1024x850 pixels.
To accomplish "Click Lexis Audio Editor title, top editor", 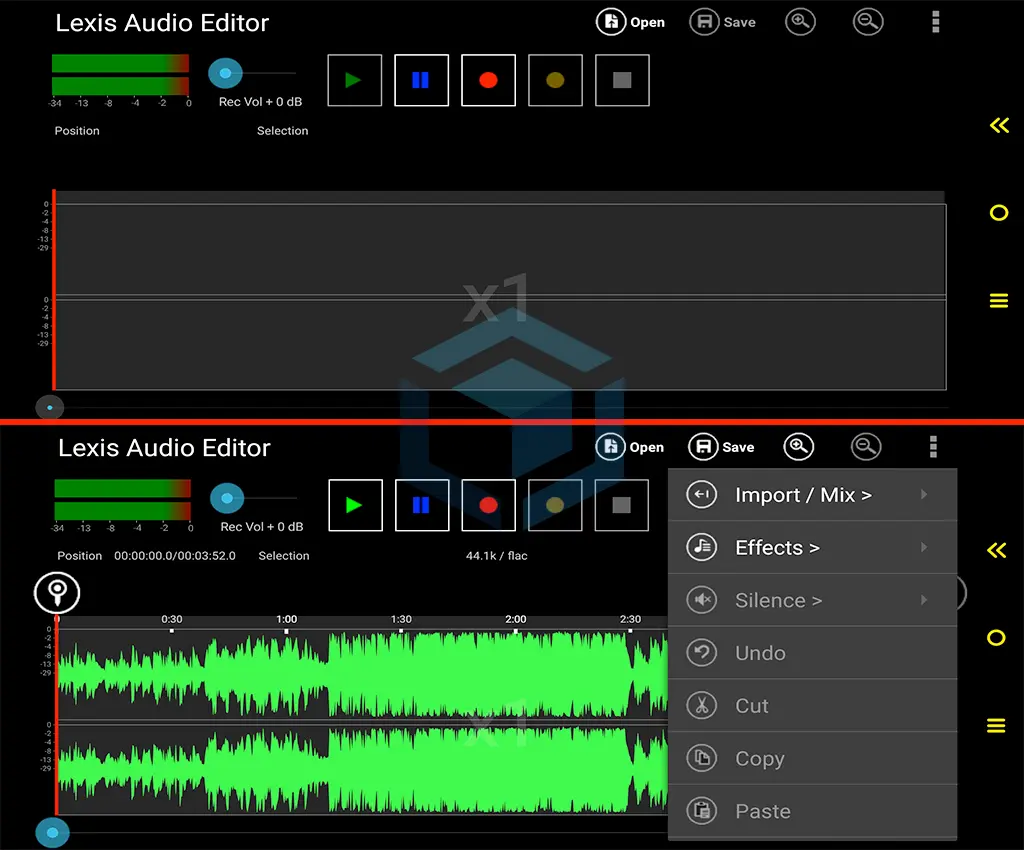I will coord(162,23).
